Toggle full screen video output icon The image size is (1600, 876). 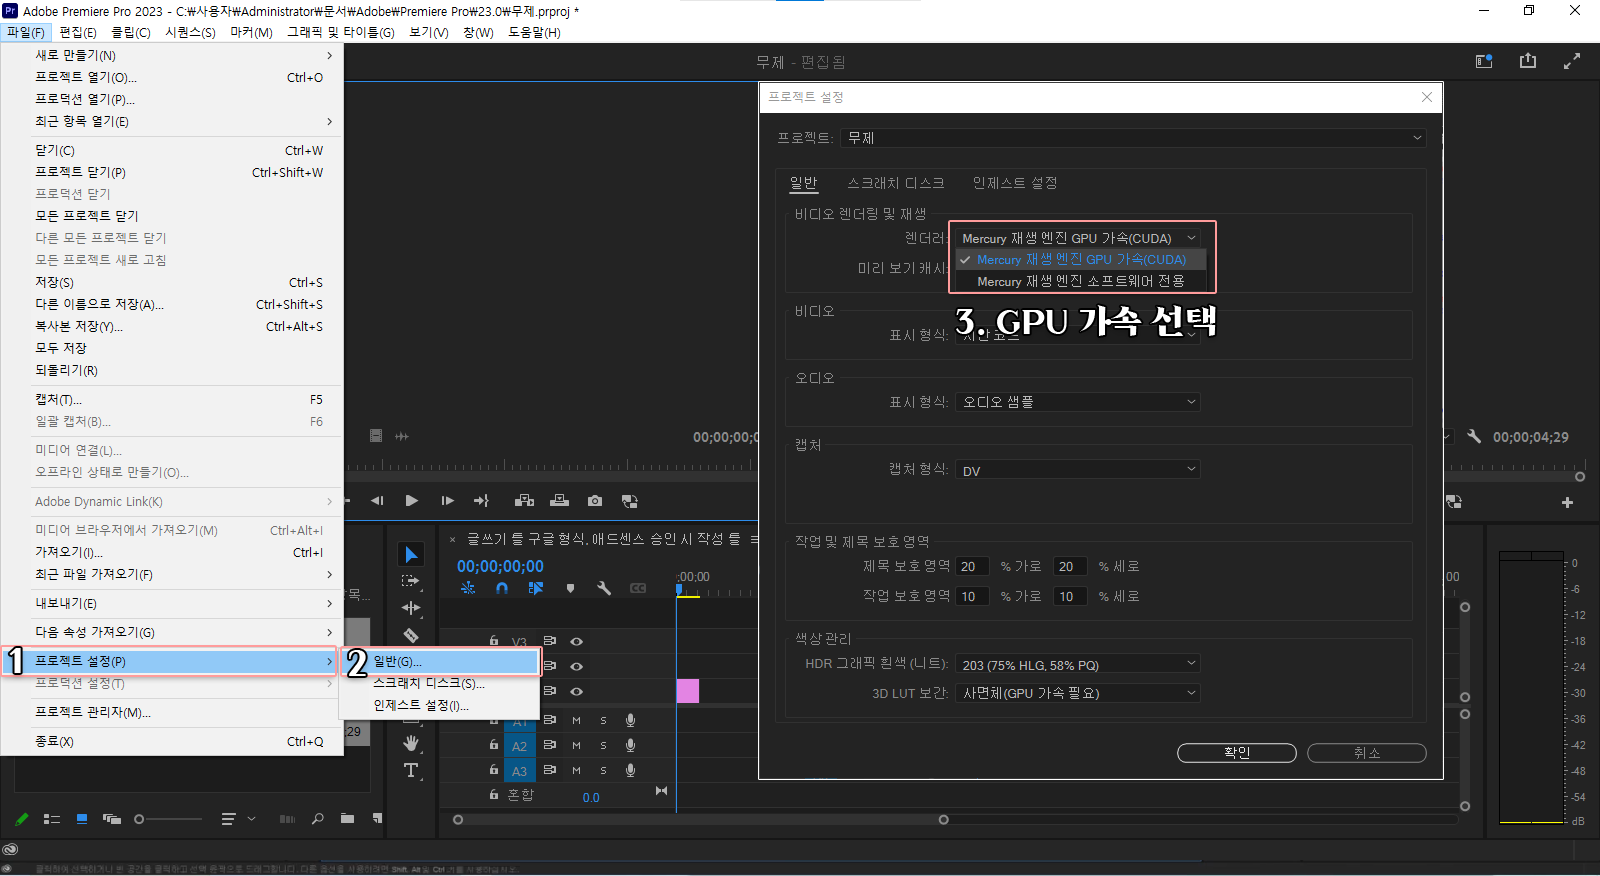1572,61
